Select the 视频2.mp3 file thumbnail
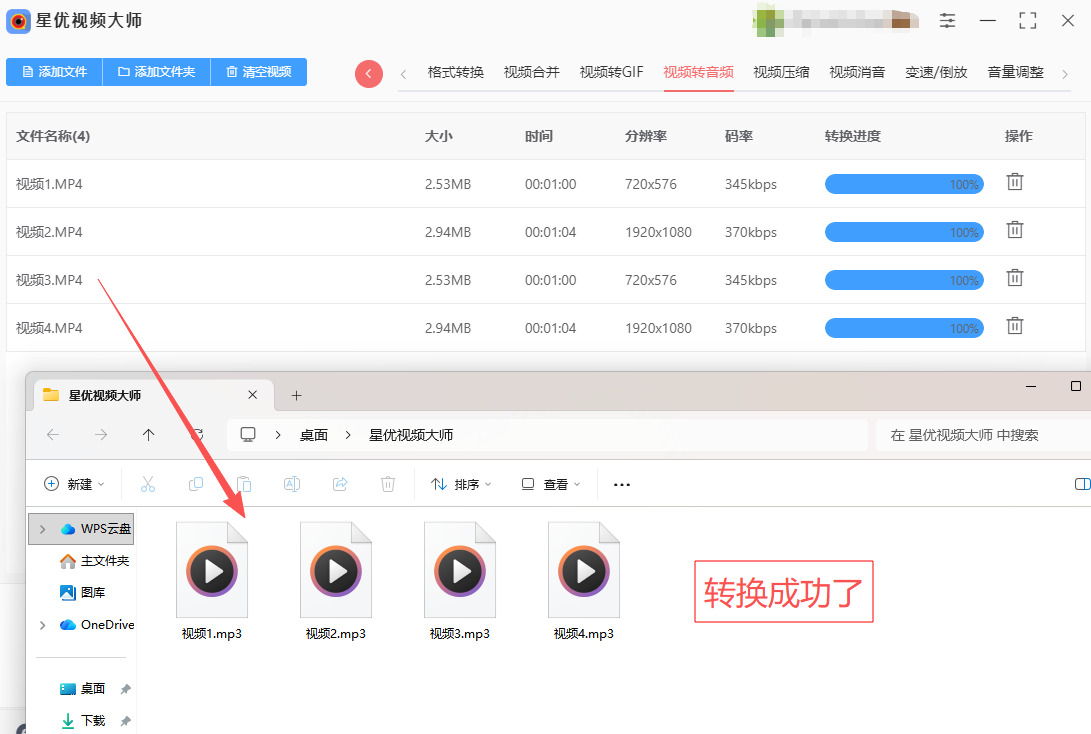Screen dimensions: 1091x734 coord(336,572)
